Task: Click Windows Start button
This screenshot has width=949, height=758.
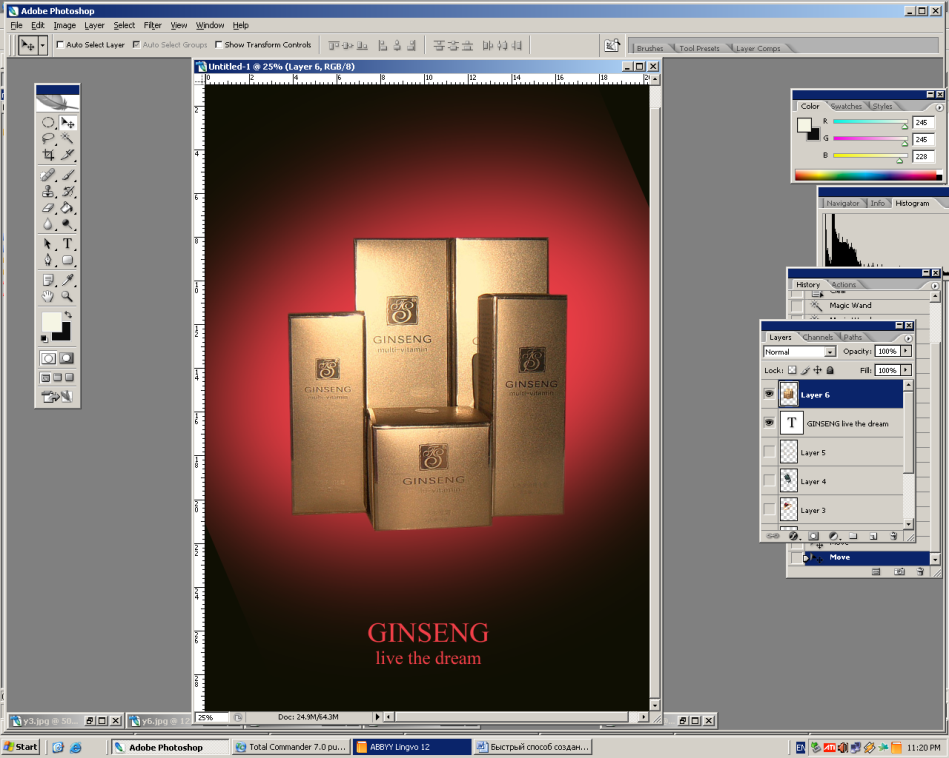Action: [x=21, y=747]
